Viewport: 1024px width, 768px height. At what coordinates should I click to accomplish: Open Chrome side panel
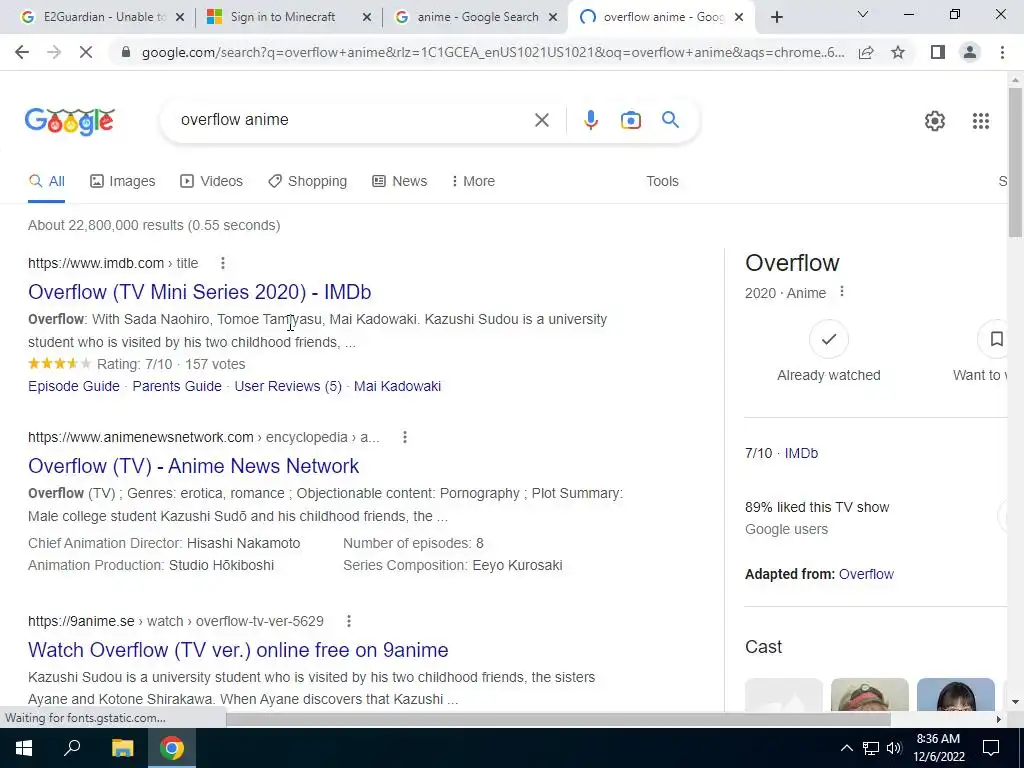[938, 52]
